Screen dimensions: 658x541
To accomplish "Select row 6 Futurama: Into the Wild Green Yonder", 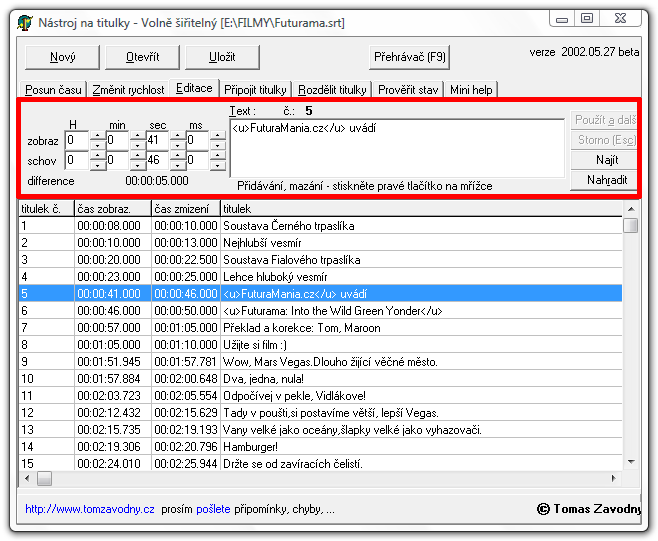I will (321, 311).
